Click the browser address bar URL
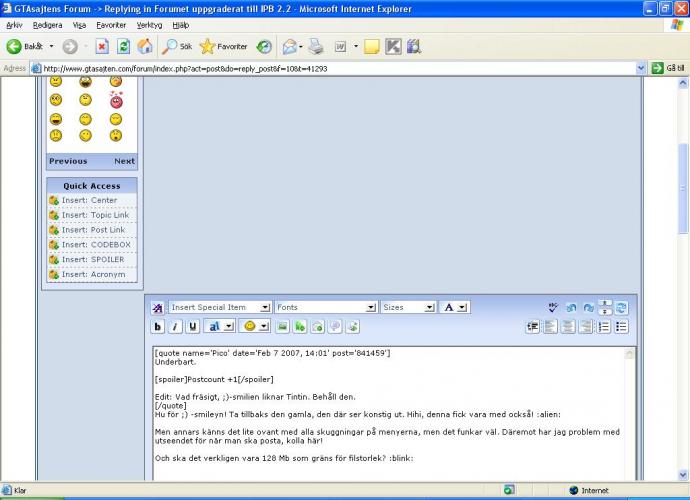The image size is (690, 500). tap(330, 68)
